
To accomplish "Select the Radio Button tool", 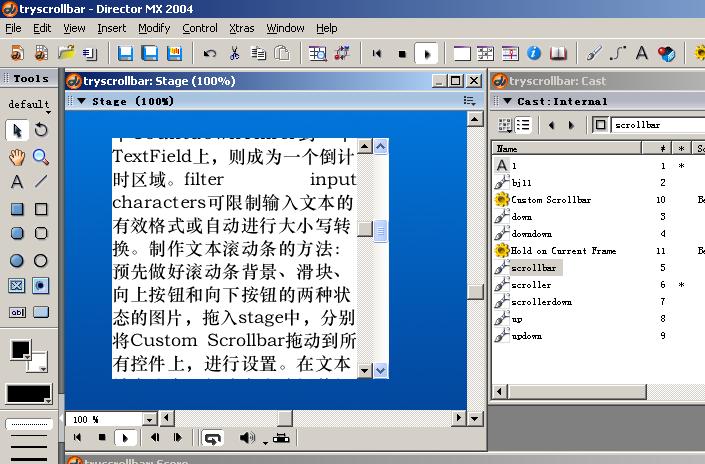I will [x=40, y=286].
